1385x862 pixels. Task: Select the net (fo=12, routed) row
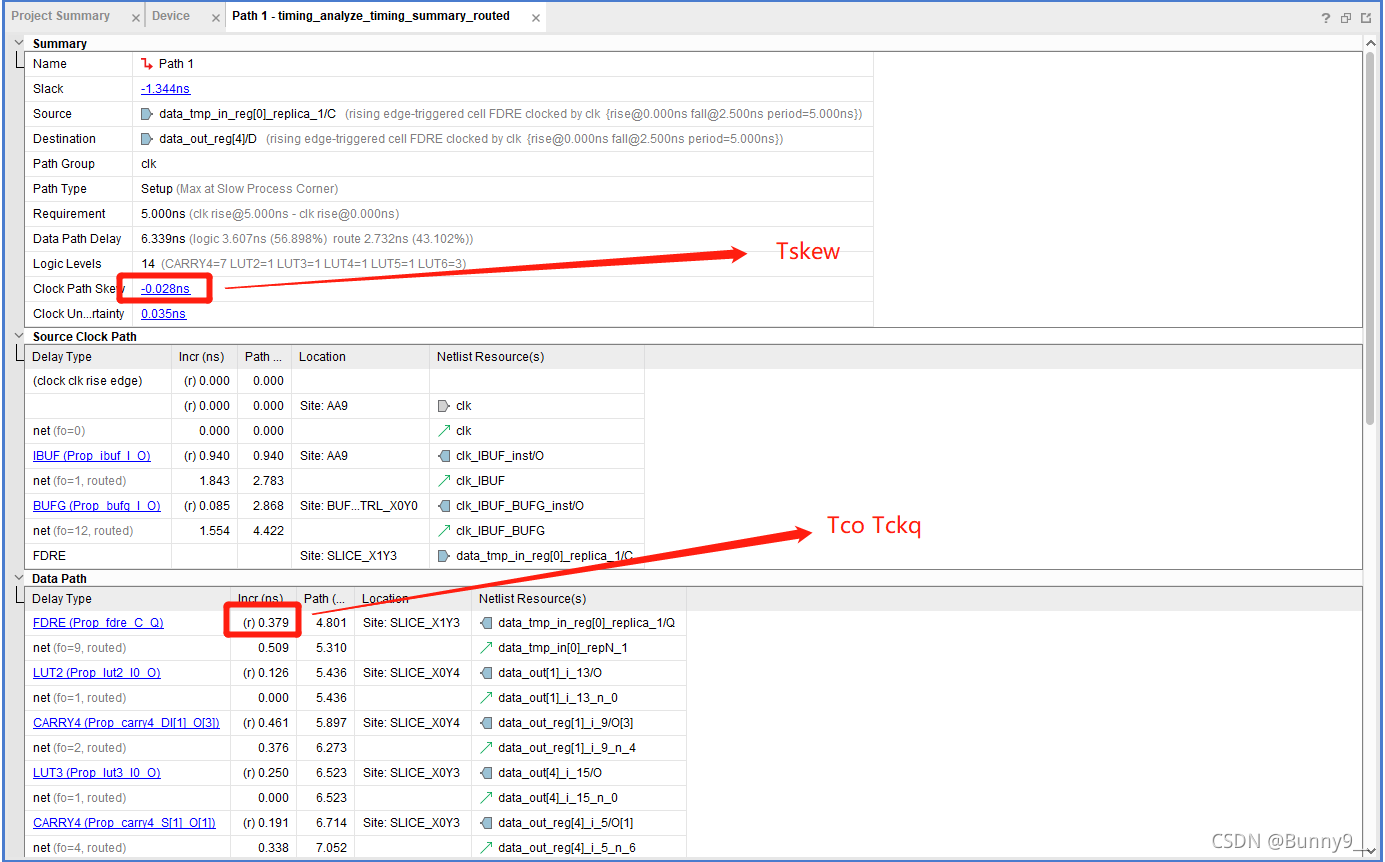point(335,531)
